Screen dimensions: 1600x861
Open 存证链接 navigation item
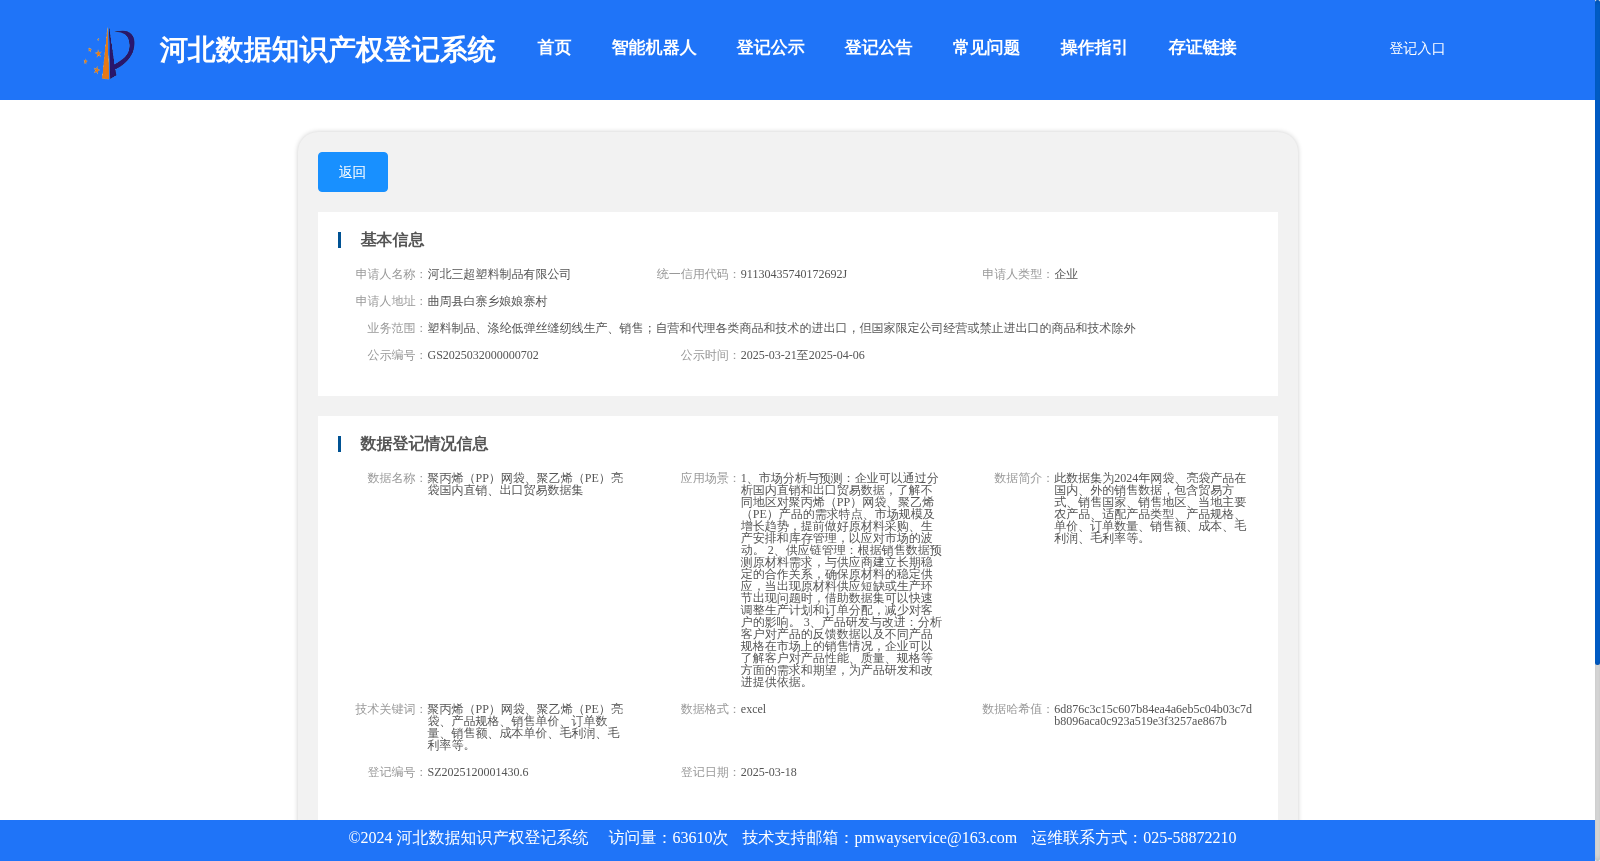tap(1202, 48)
